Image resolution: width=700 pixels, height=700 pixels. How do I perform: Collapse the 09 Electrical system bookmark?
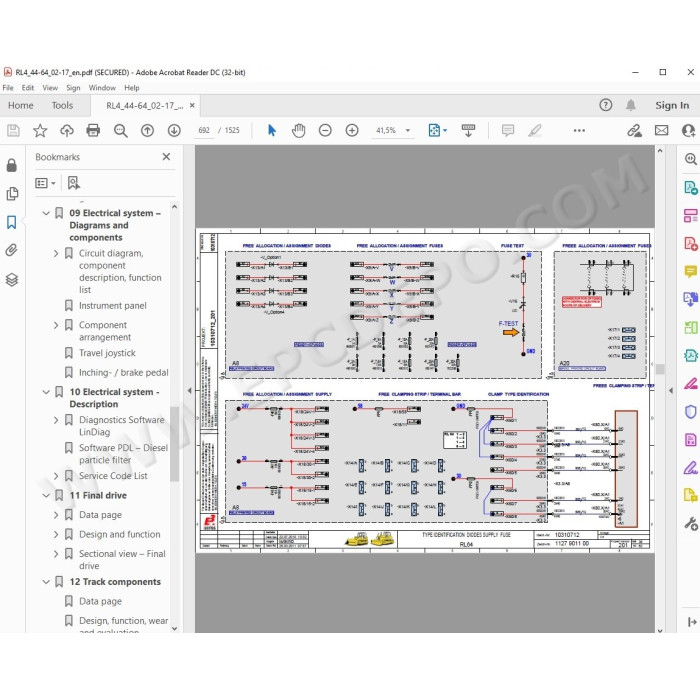coord(46,213)
